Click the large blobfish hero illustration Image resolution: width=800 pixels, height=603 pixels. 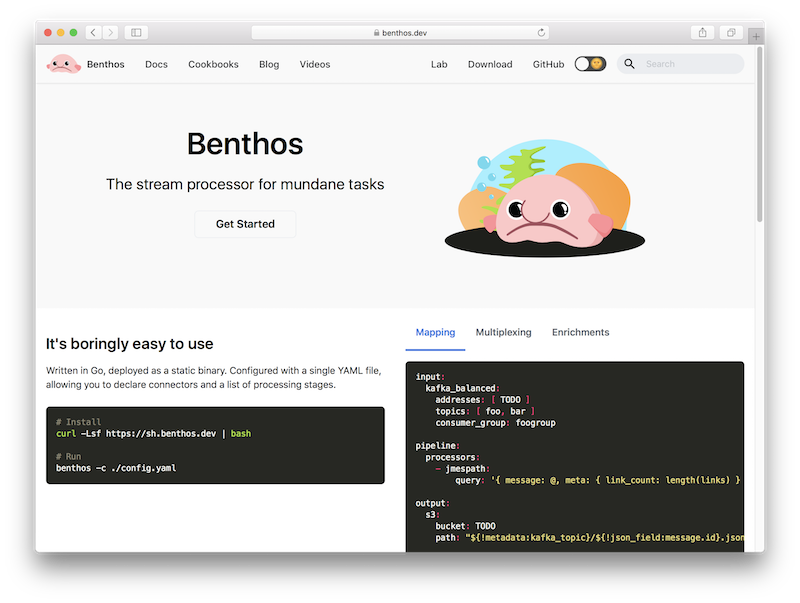click(544, 198)
